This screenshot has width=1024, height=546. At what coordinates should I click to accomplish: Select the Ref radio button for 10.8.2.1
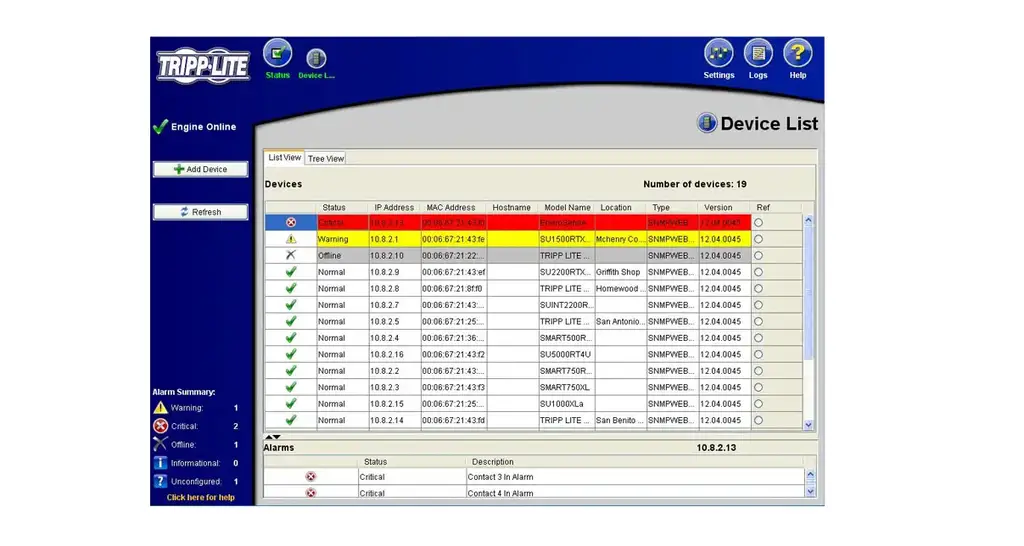click(x=758, y=239)
